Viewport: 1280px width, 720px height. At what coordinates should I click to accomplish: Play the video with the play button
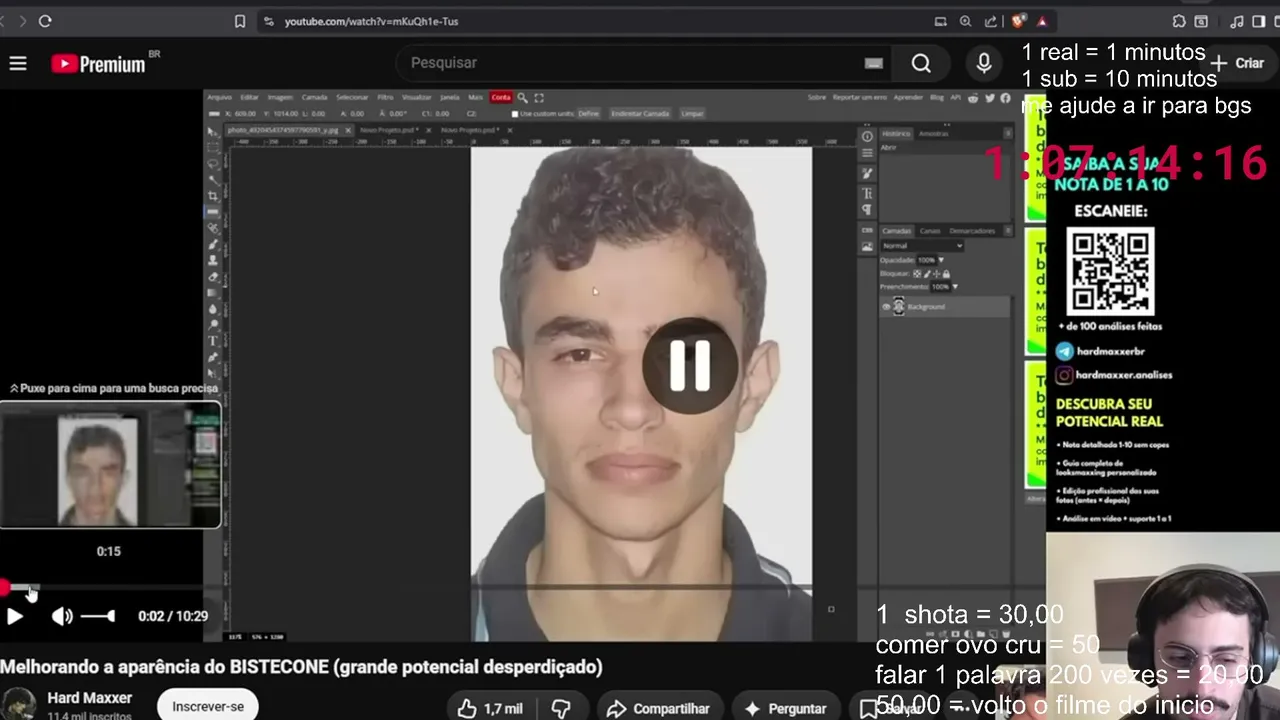pyautogui.click(x=15, y=616)
